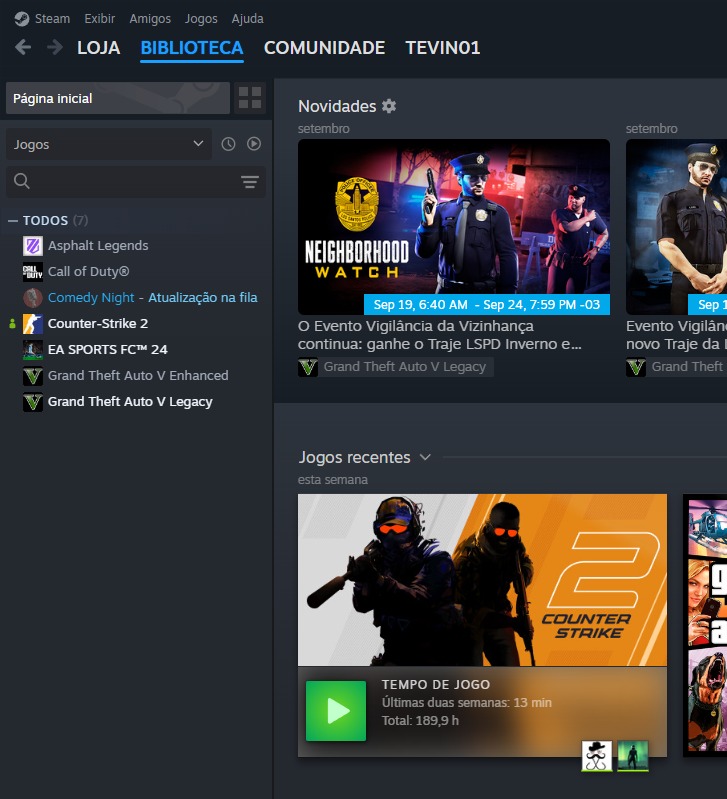727x799 pixels.
Task: Click Grand Theft Auto V Legacy list icon
Action: [33, 402]
